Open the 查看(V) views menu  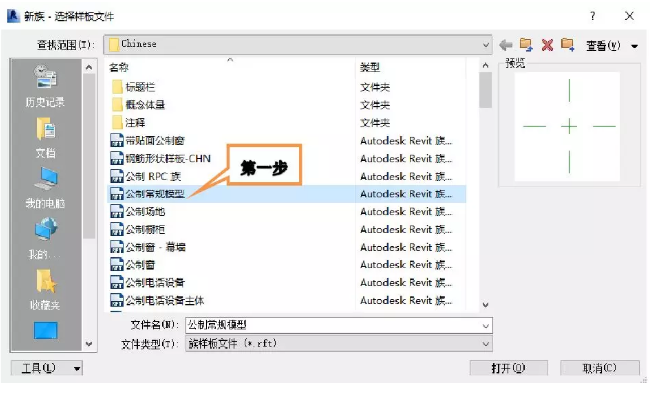coord(603,45)
